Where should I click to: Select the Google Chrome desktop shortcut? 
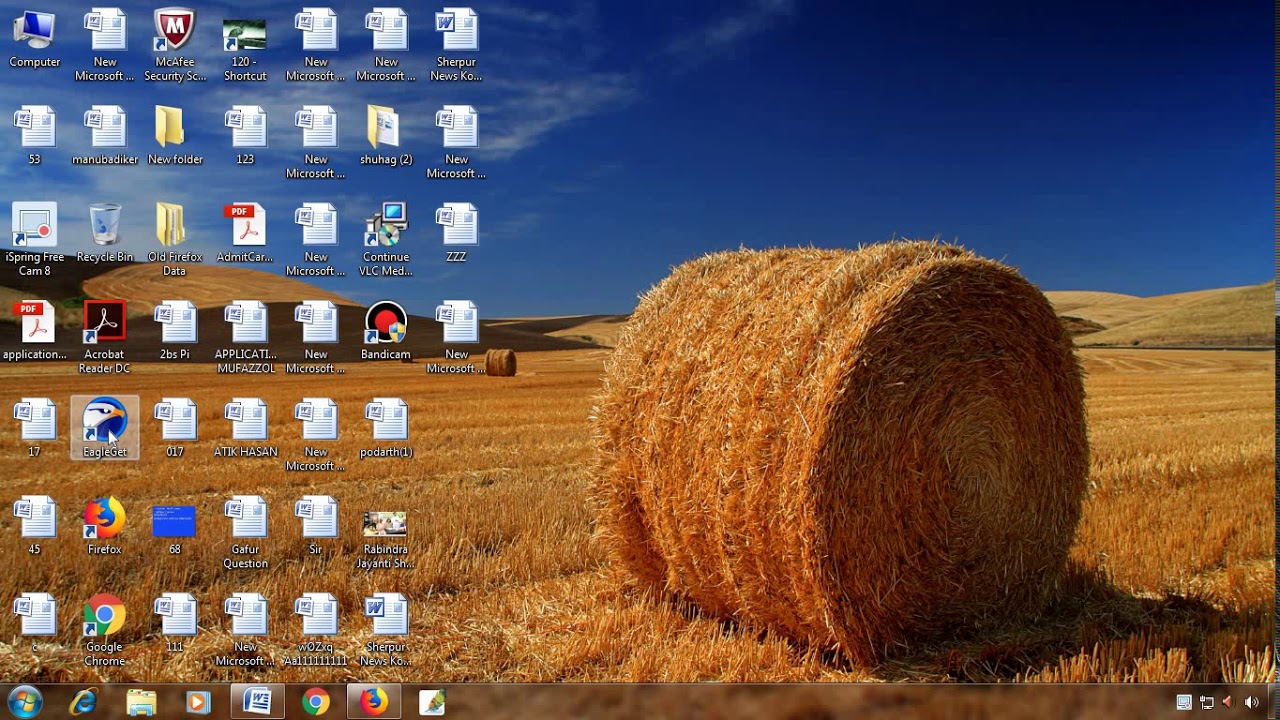pos(105,618)
